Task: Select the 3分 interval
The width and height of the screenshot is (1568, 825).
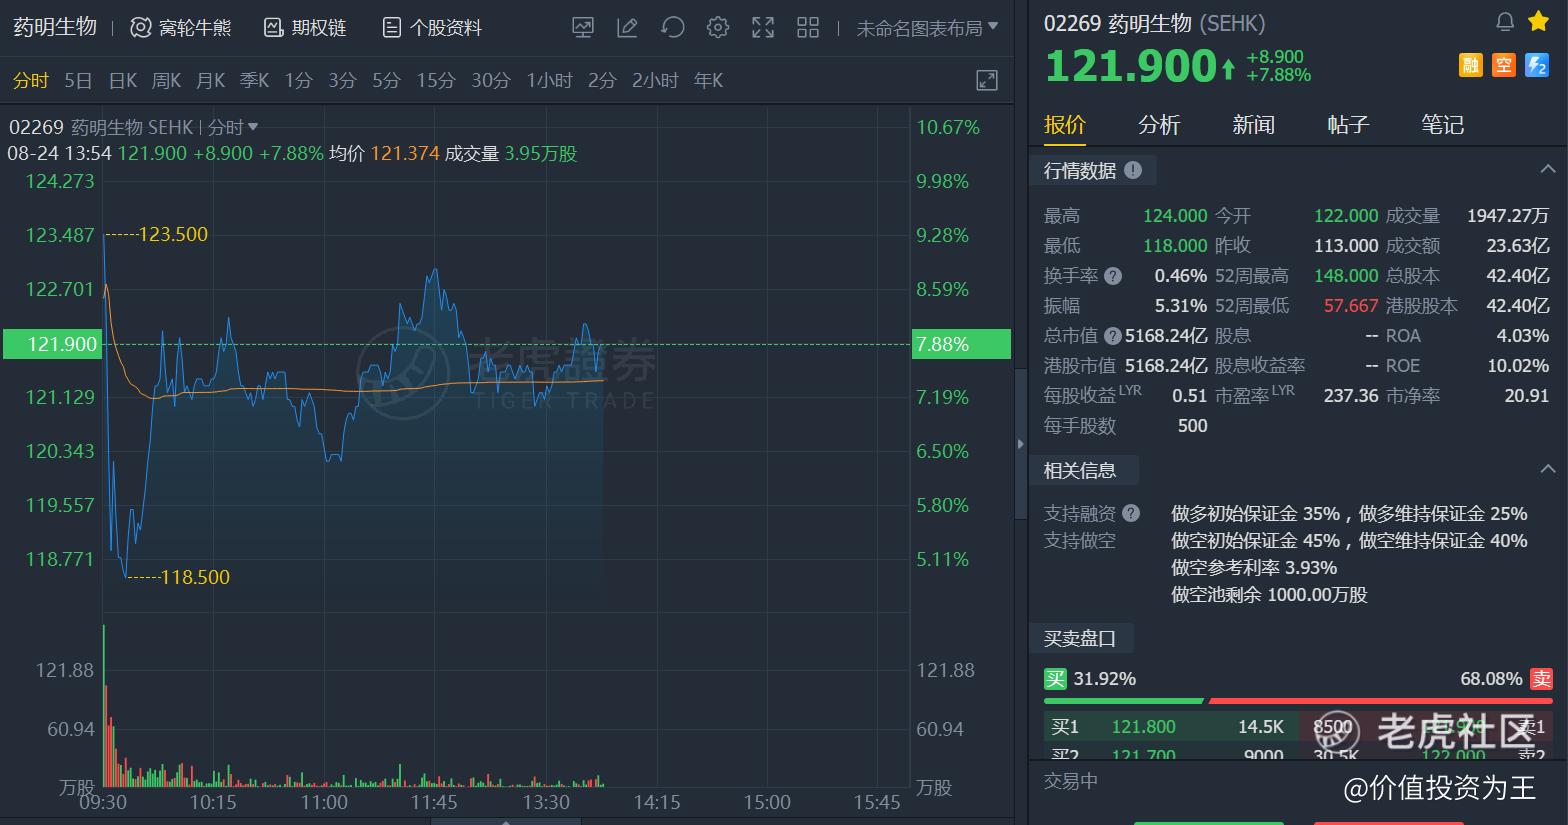Action: 342,81
